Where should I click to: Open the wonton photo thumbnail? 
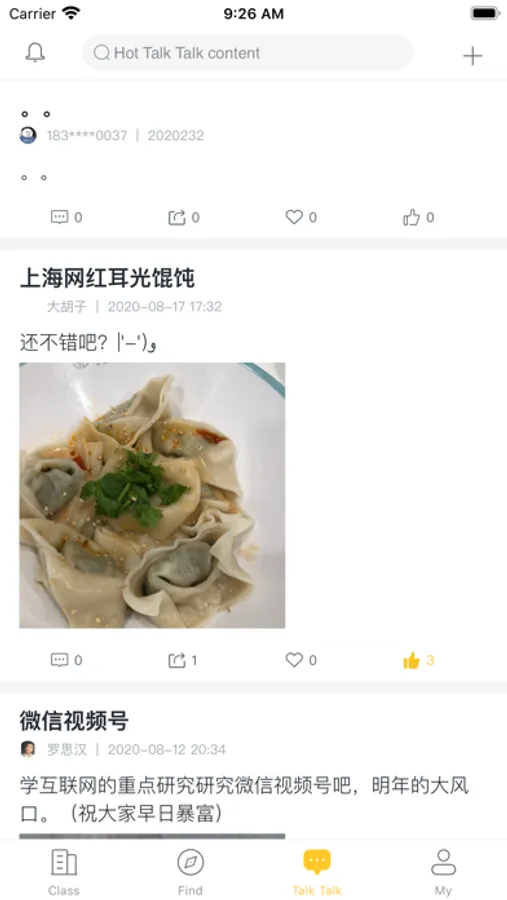152,495
